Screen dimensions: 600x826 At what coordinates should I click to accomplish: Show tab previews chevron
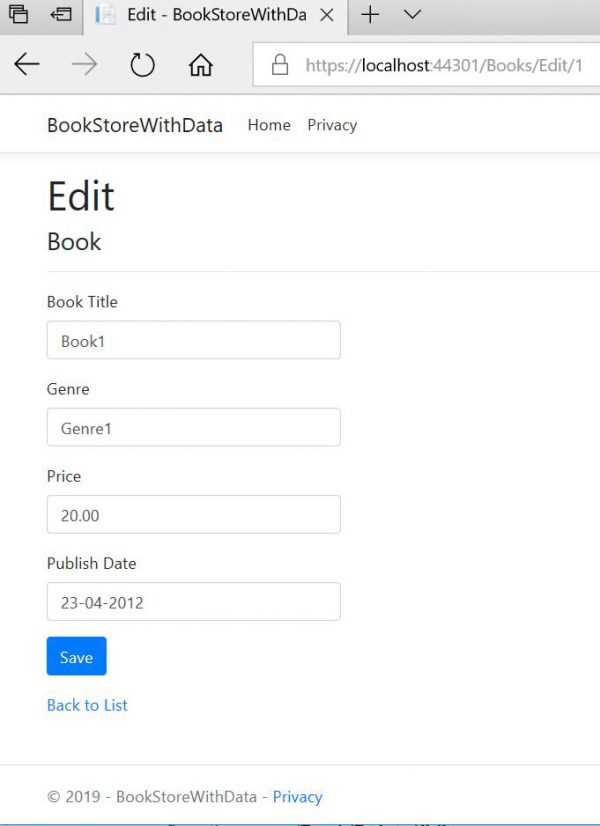[412, 14]
